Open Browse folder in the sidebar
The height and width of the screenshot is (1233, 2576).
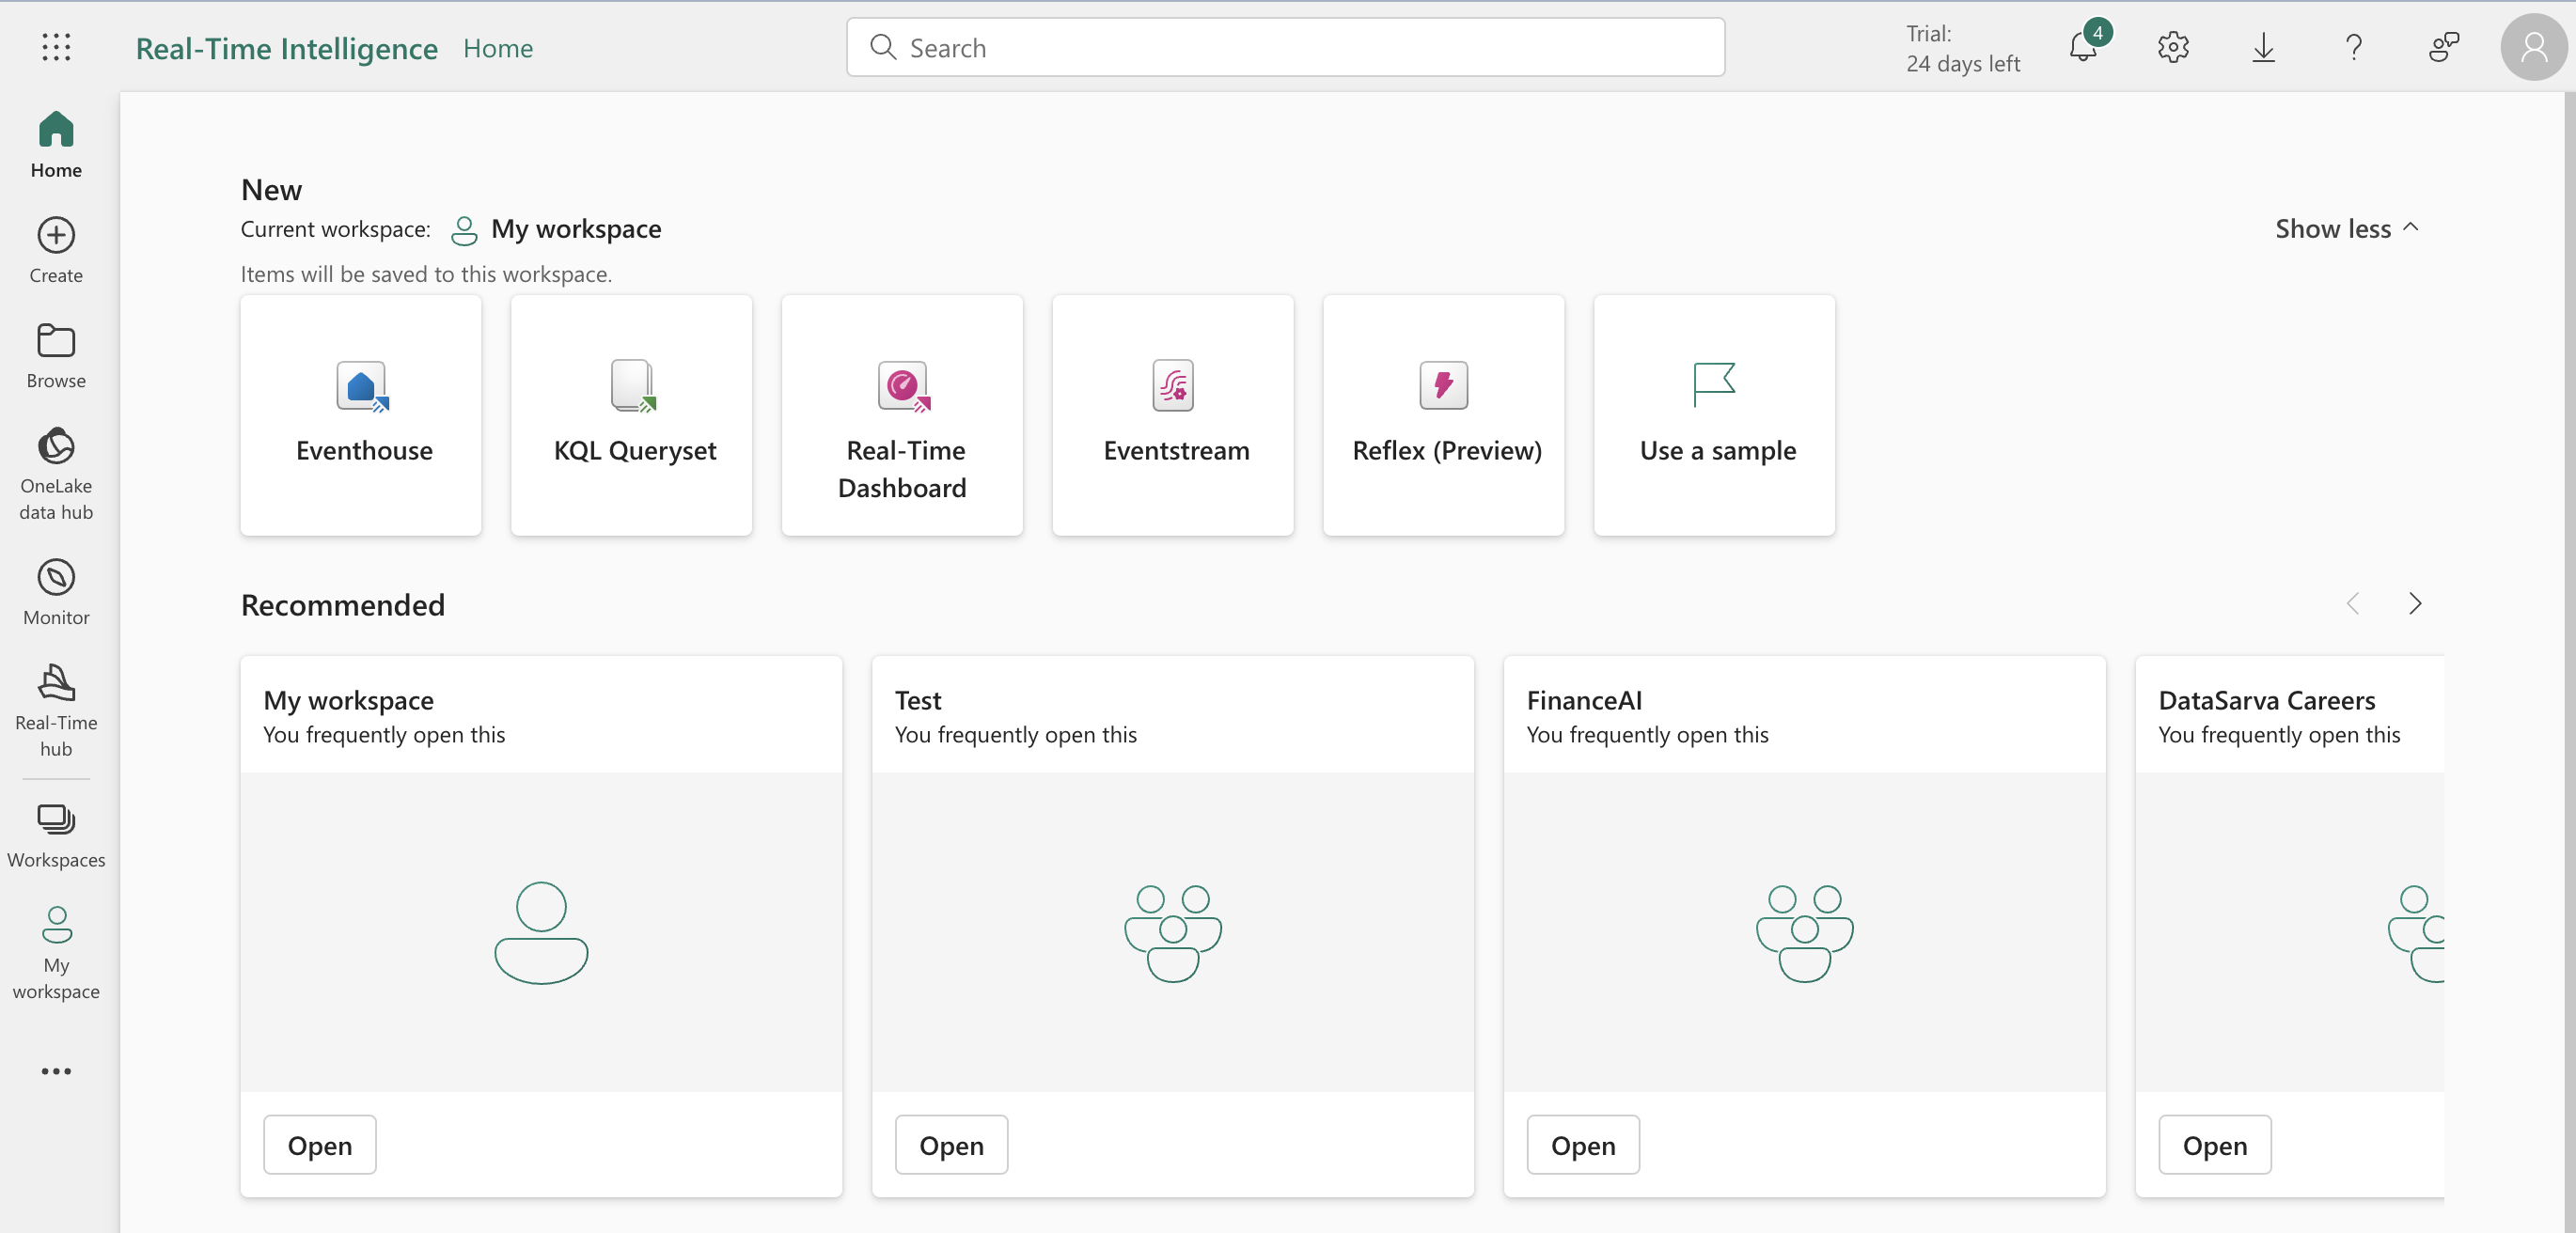56,356
